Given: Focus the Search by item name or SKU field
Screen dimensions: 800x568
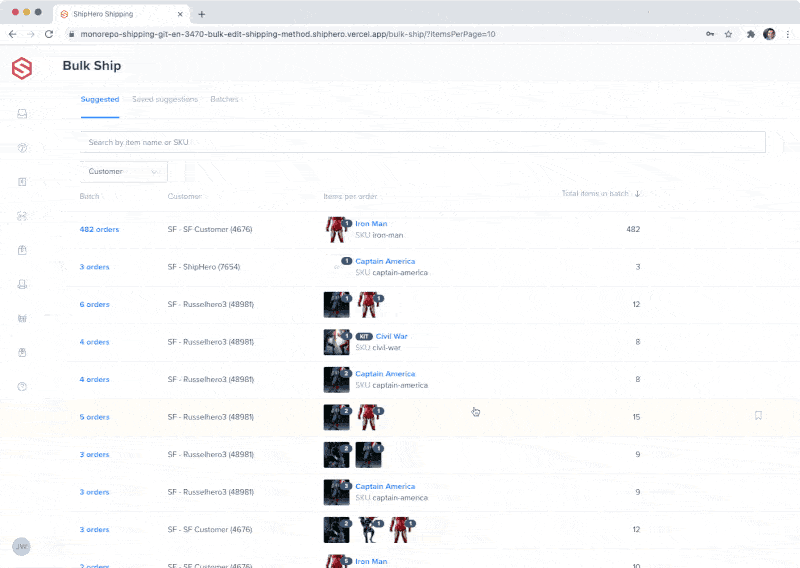Looking at the screenshot, I should click(x=423, y=142).
